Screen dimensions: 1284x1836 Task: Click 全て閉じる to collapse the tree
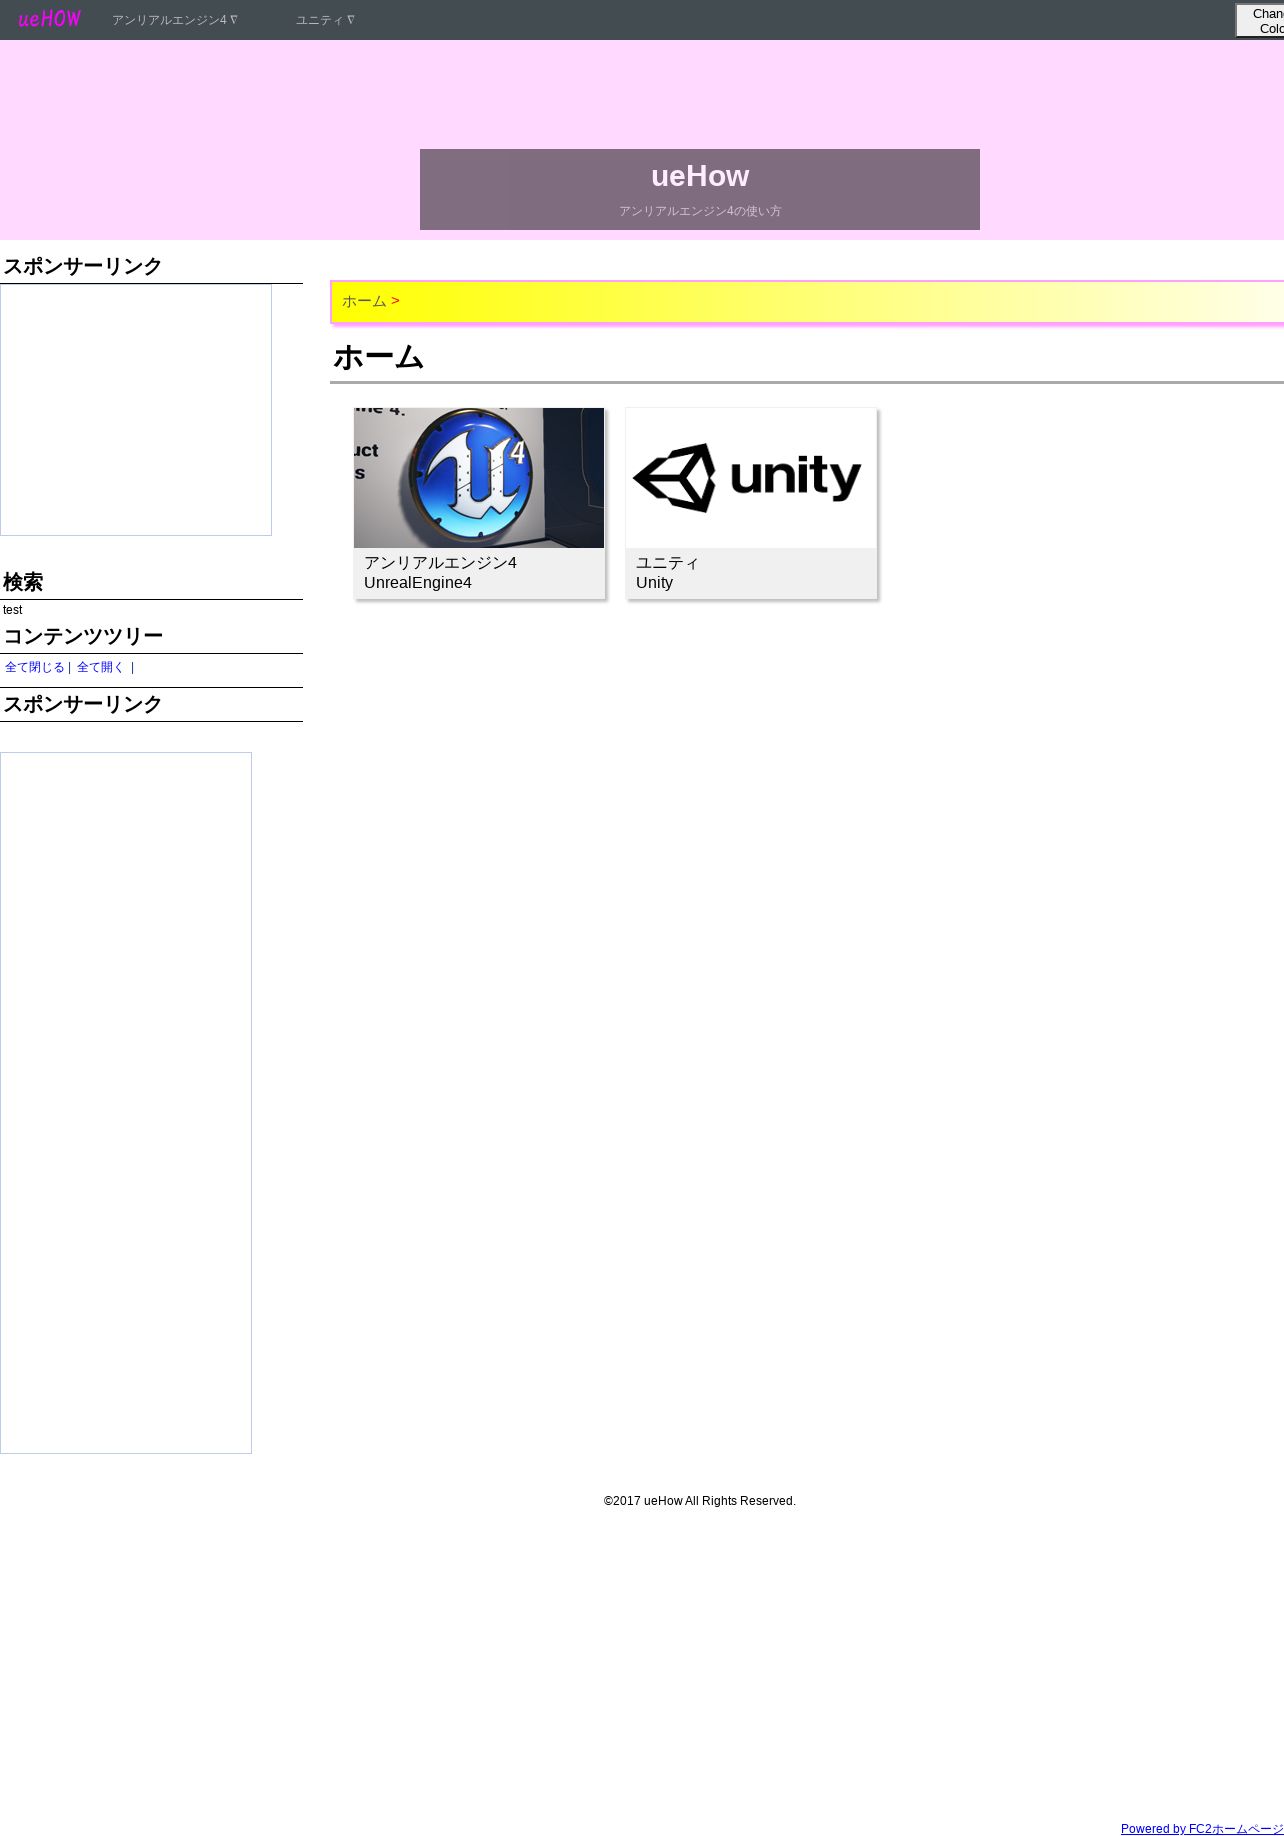(35, 667)
